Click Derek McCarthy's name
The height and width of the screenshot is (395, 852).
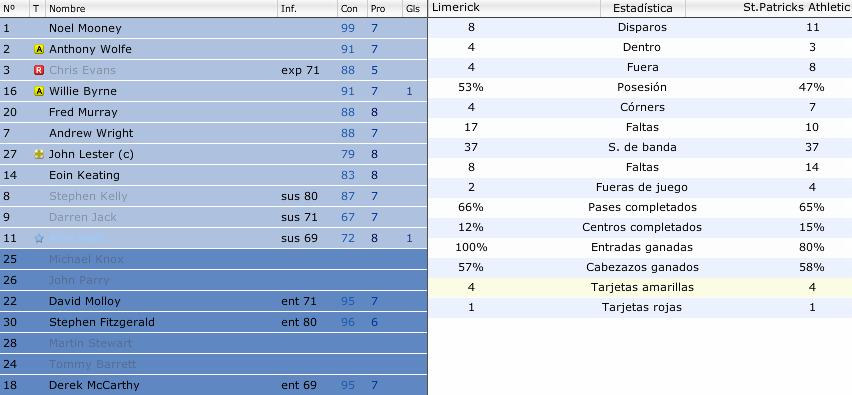tap(94, 385)
